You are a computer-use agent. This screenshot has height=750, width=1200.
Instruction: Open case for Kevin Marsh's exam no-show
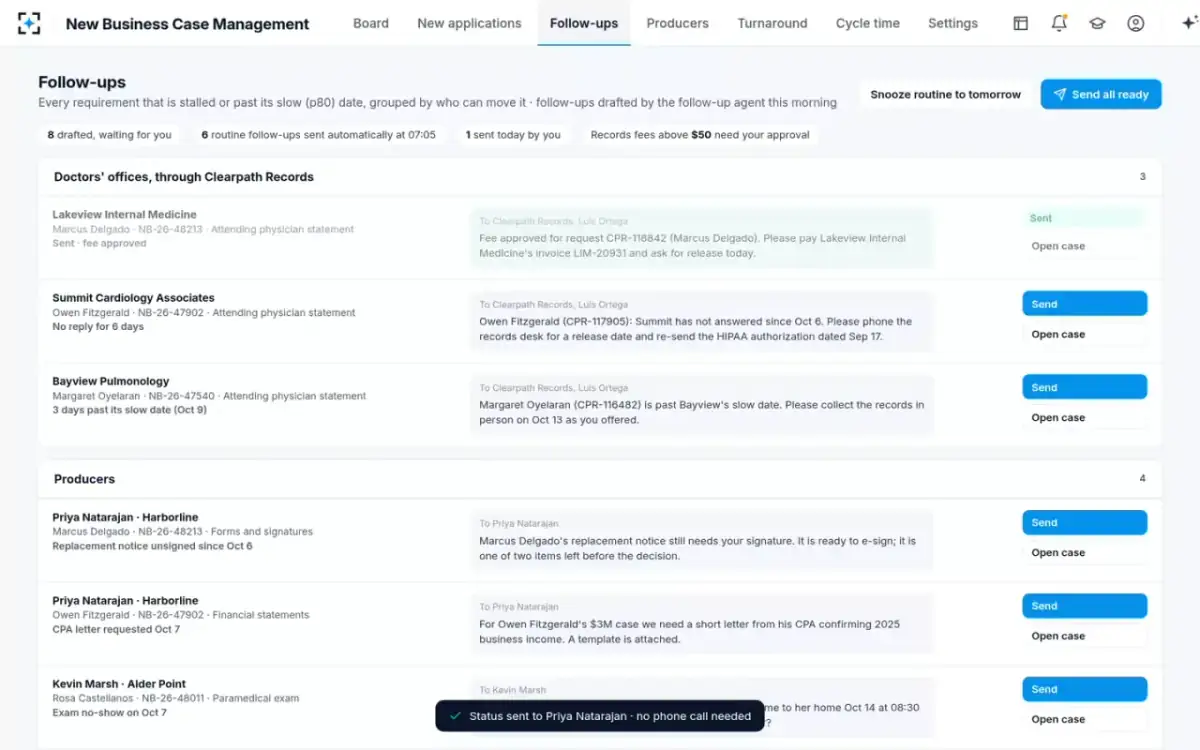point(1084,719)
